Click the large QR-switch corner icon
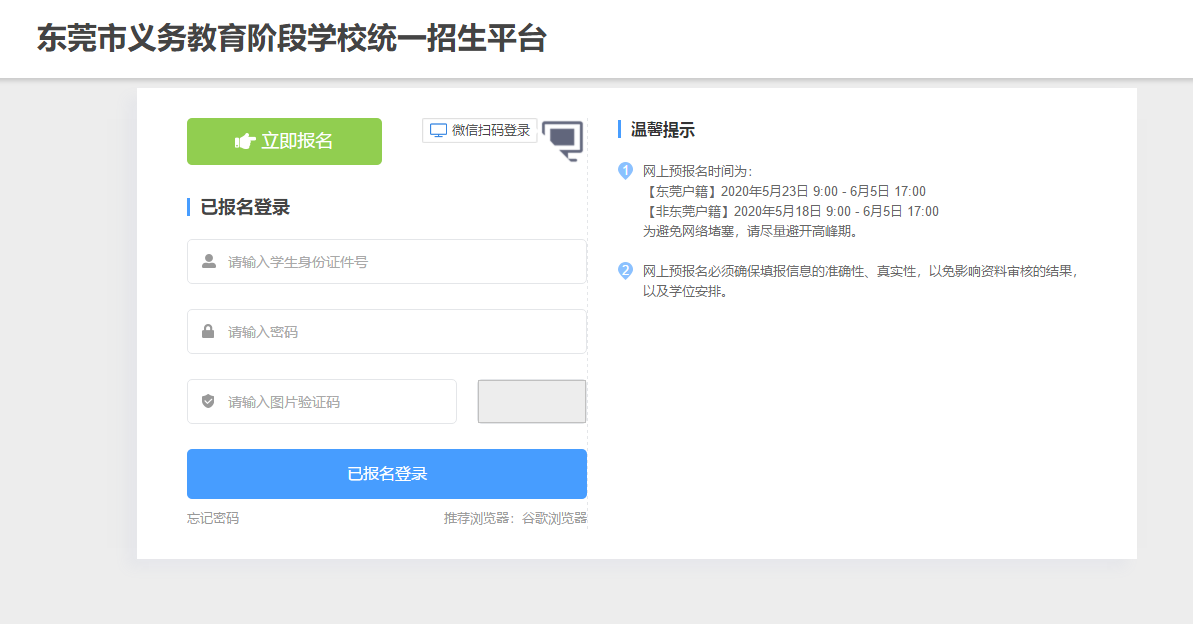Viewport: 1193px width, 624px height. coord(563,141)
